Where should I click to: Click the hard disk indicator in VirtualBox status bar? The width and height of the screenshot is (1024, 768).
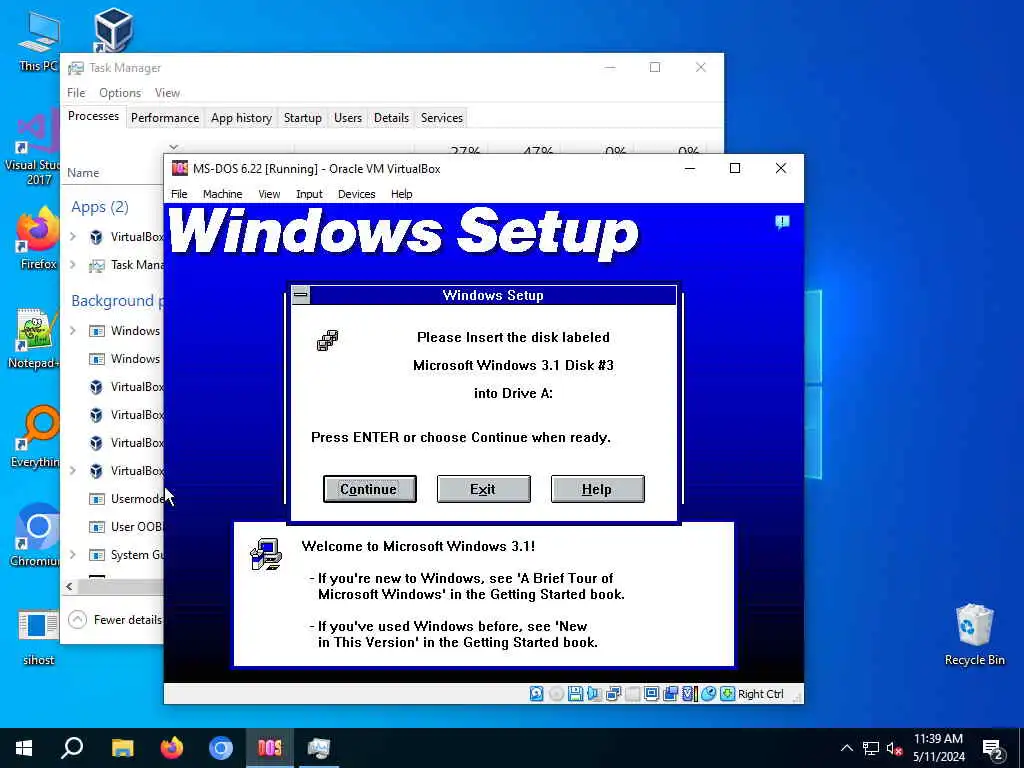point(536,694)
